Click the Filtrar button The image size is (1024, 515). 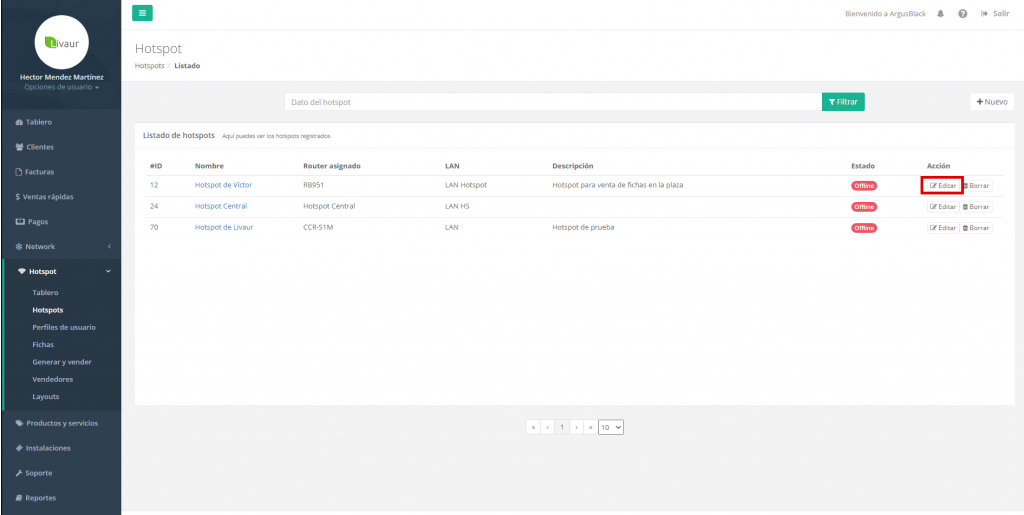tap(843, 102)
